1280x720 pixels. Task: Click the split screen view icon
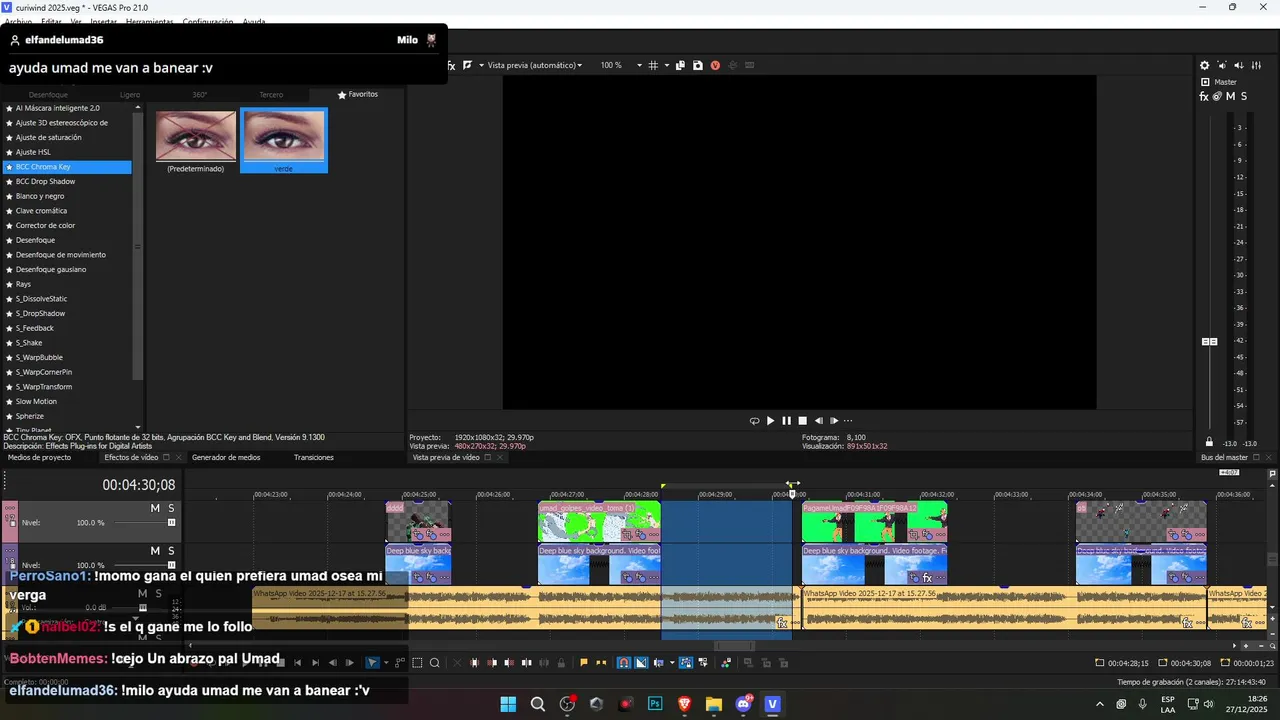[466, 65]
